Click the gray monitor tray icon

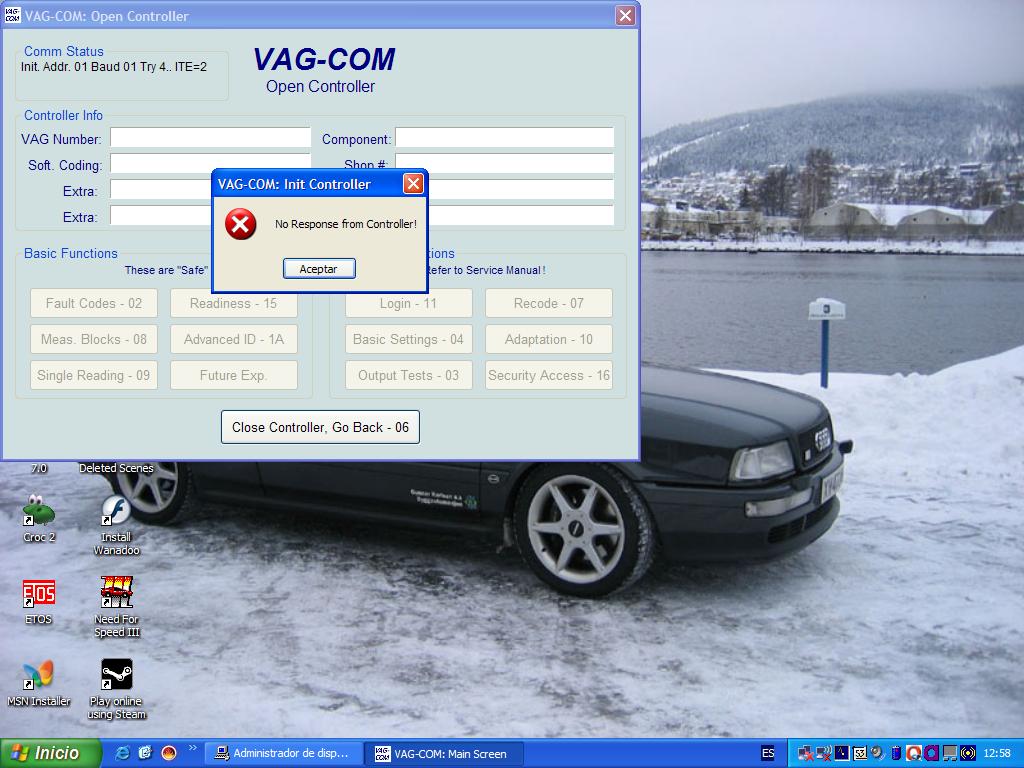pos(950,753)
